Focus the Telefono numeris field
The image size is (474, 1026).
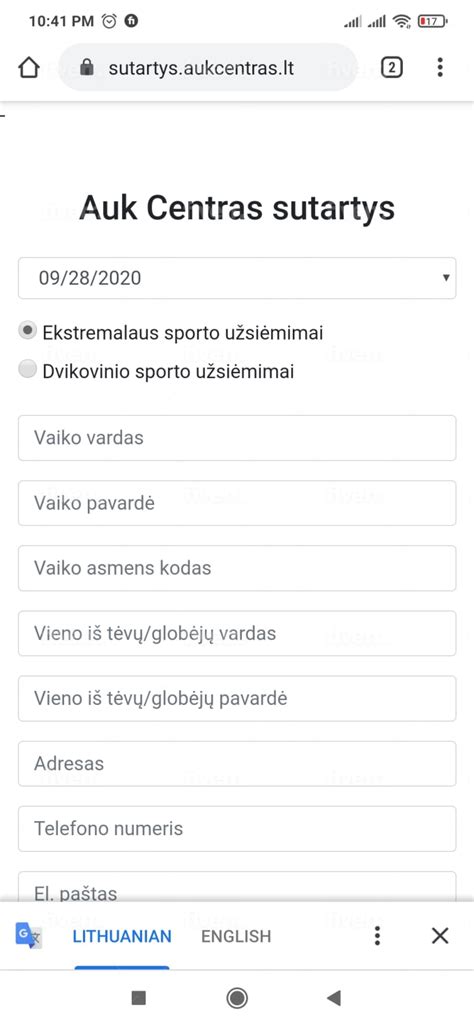coord(237,829)
